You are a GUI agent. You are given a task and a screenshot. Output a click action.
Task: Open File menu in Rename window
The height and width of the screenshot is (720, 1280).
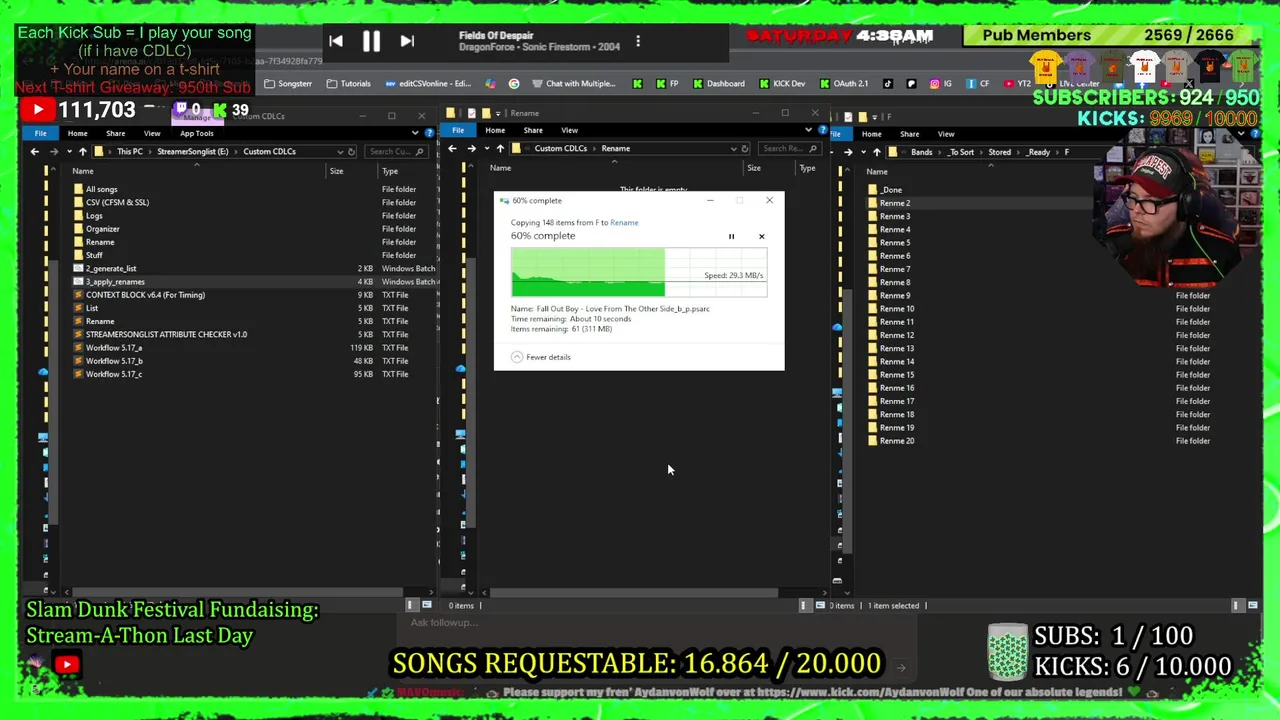click(x=457, y=130)
